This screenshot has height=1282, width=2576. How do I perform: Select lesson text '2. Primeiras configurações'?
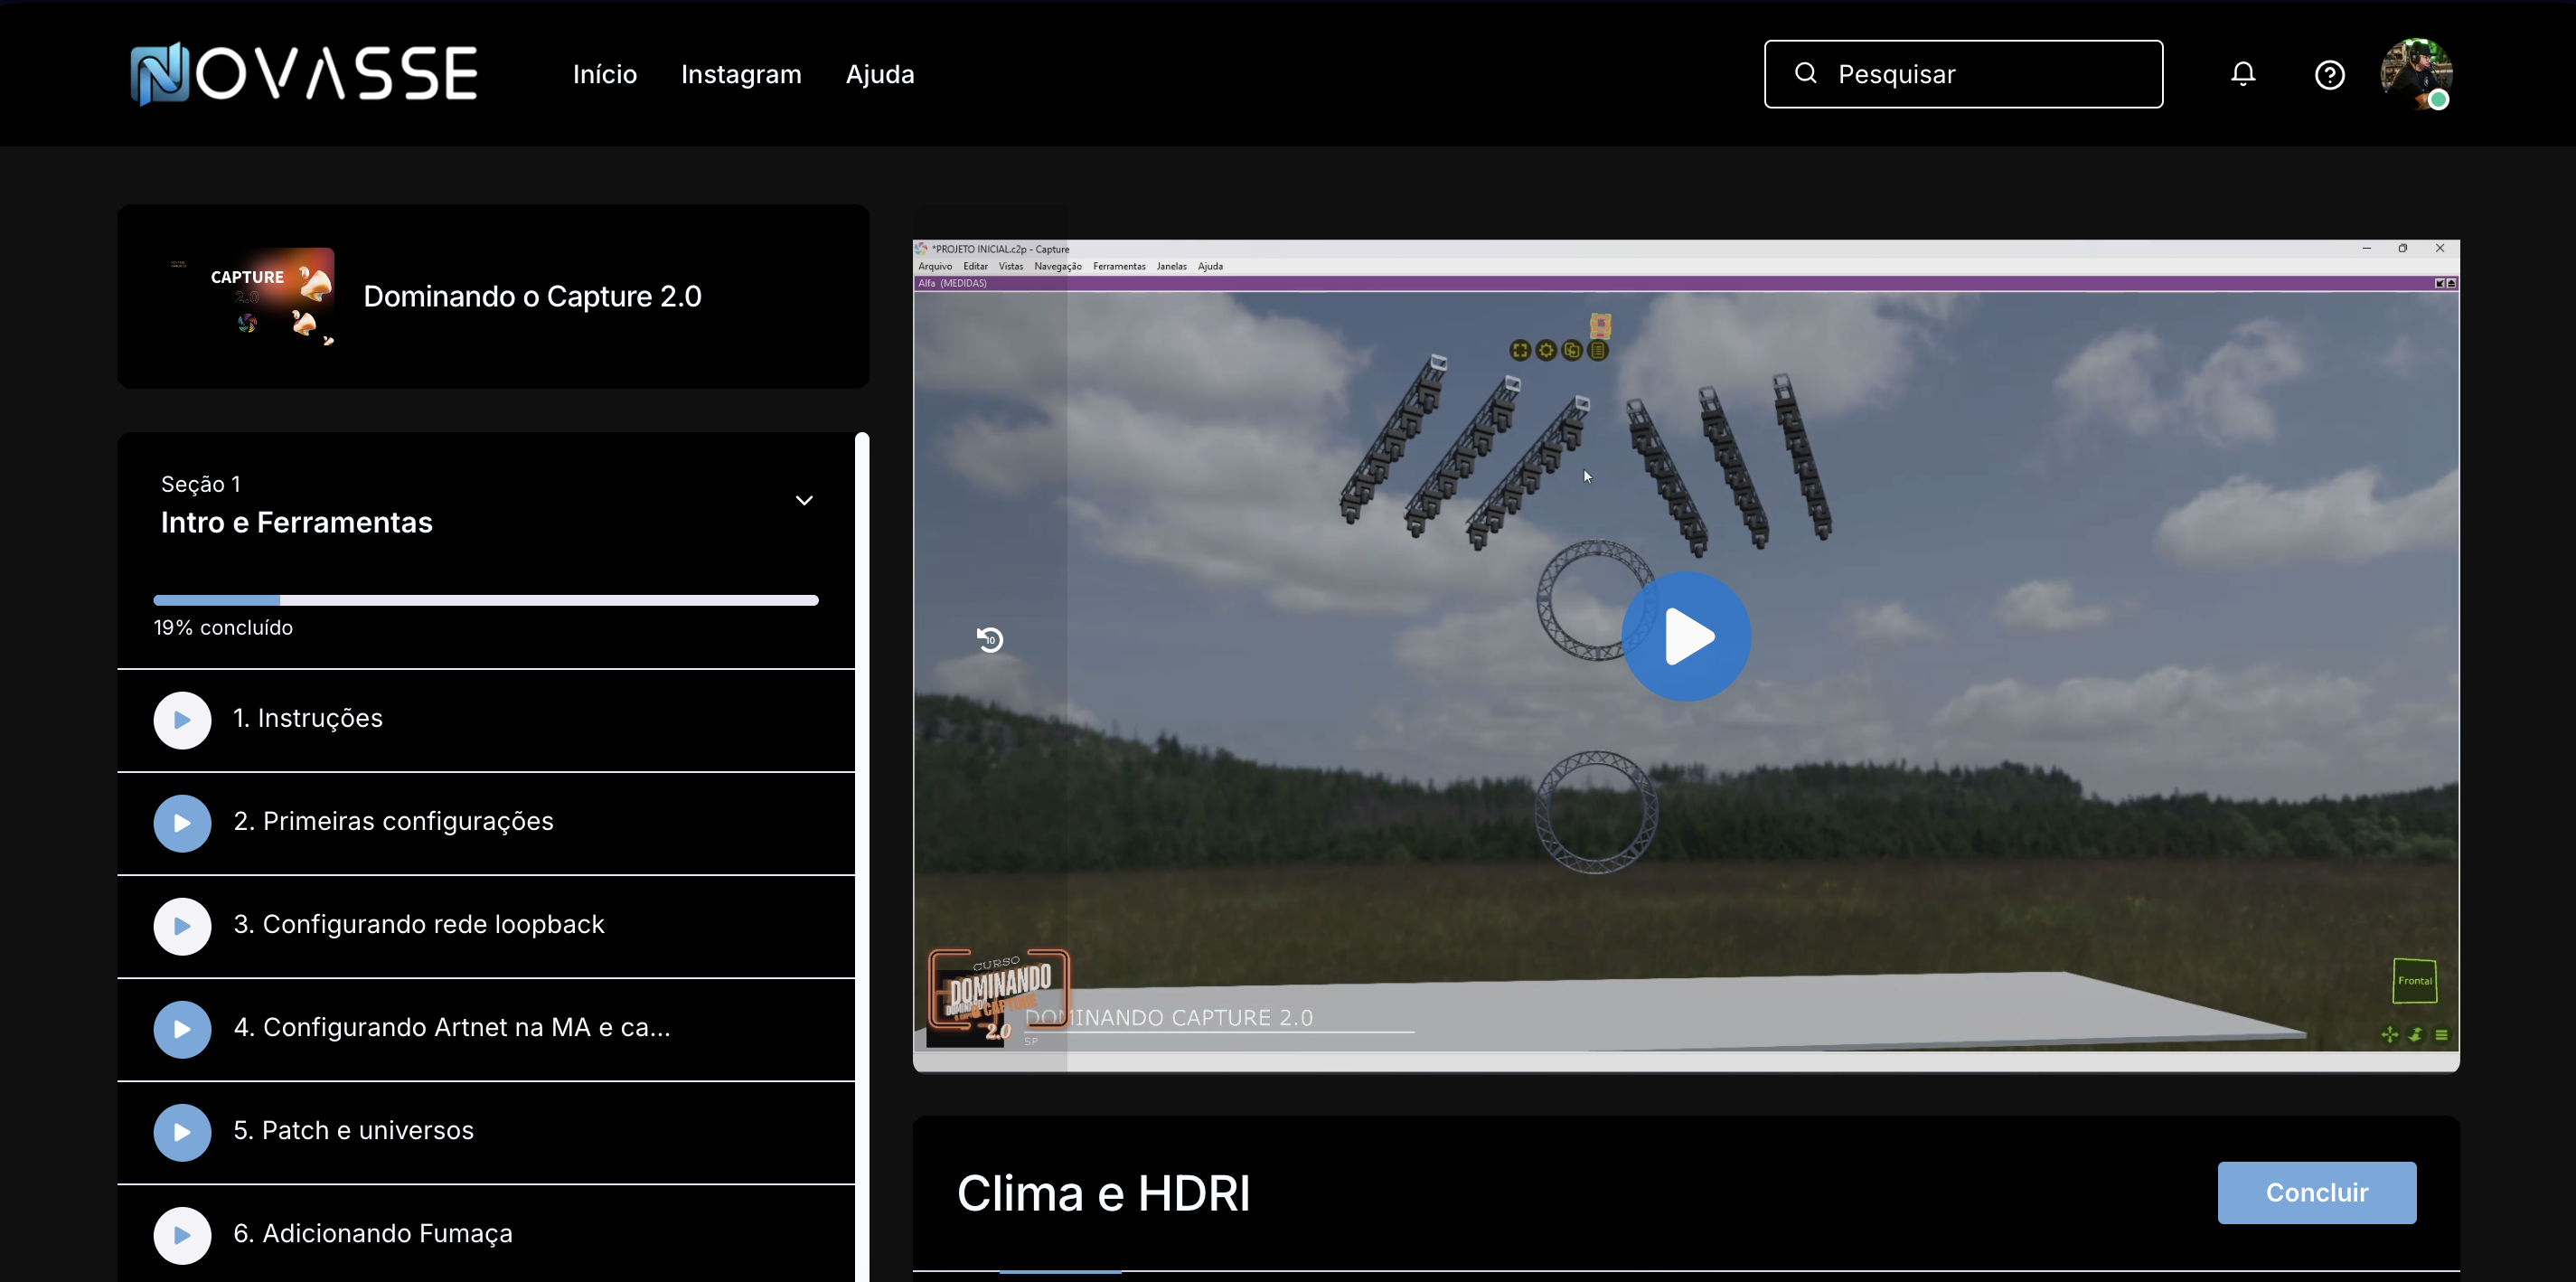(x=393, y=821)
